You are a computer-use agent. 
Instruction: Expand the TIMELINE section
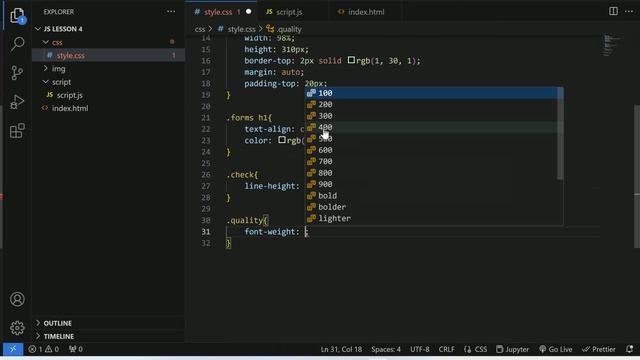pos(58,336)
